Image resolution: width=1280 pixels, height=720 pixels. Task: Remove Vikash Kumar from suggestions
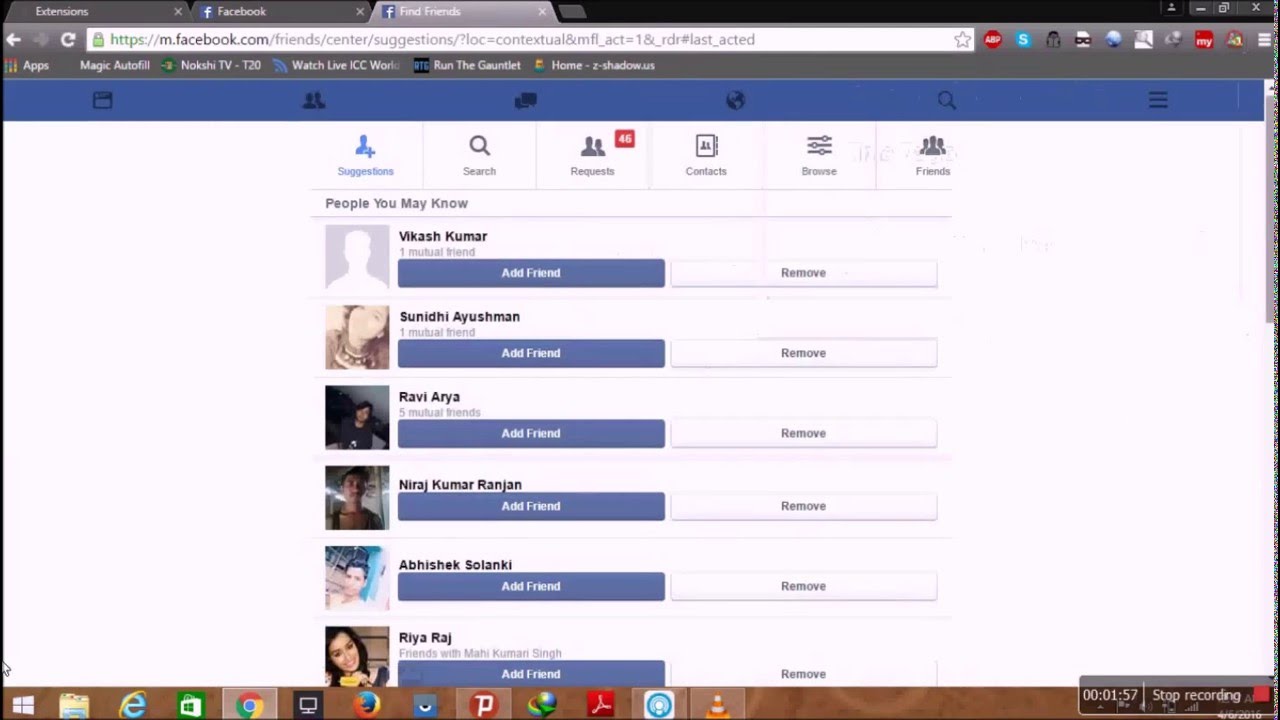(x=803, y=272)
